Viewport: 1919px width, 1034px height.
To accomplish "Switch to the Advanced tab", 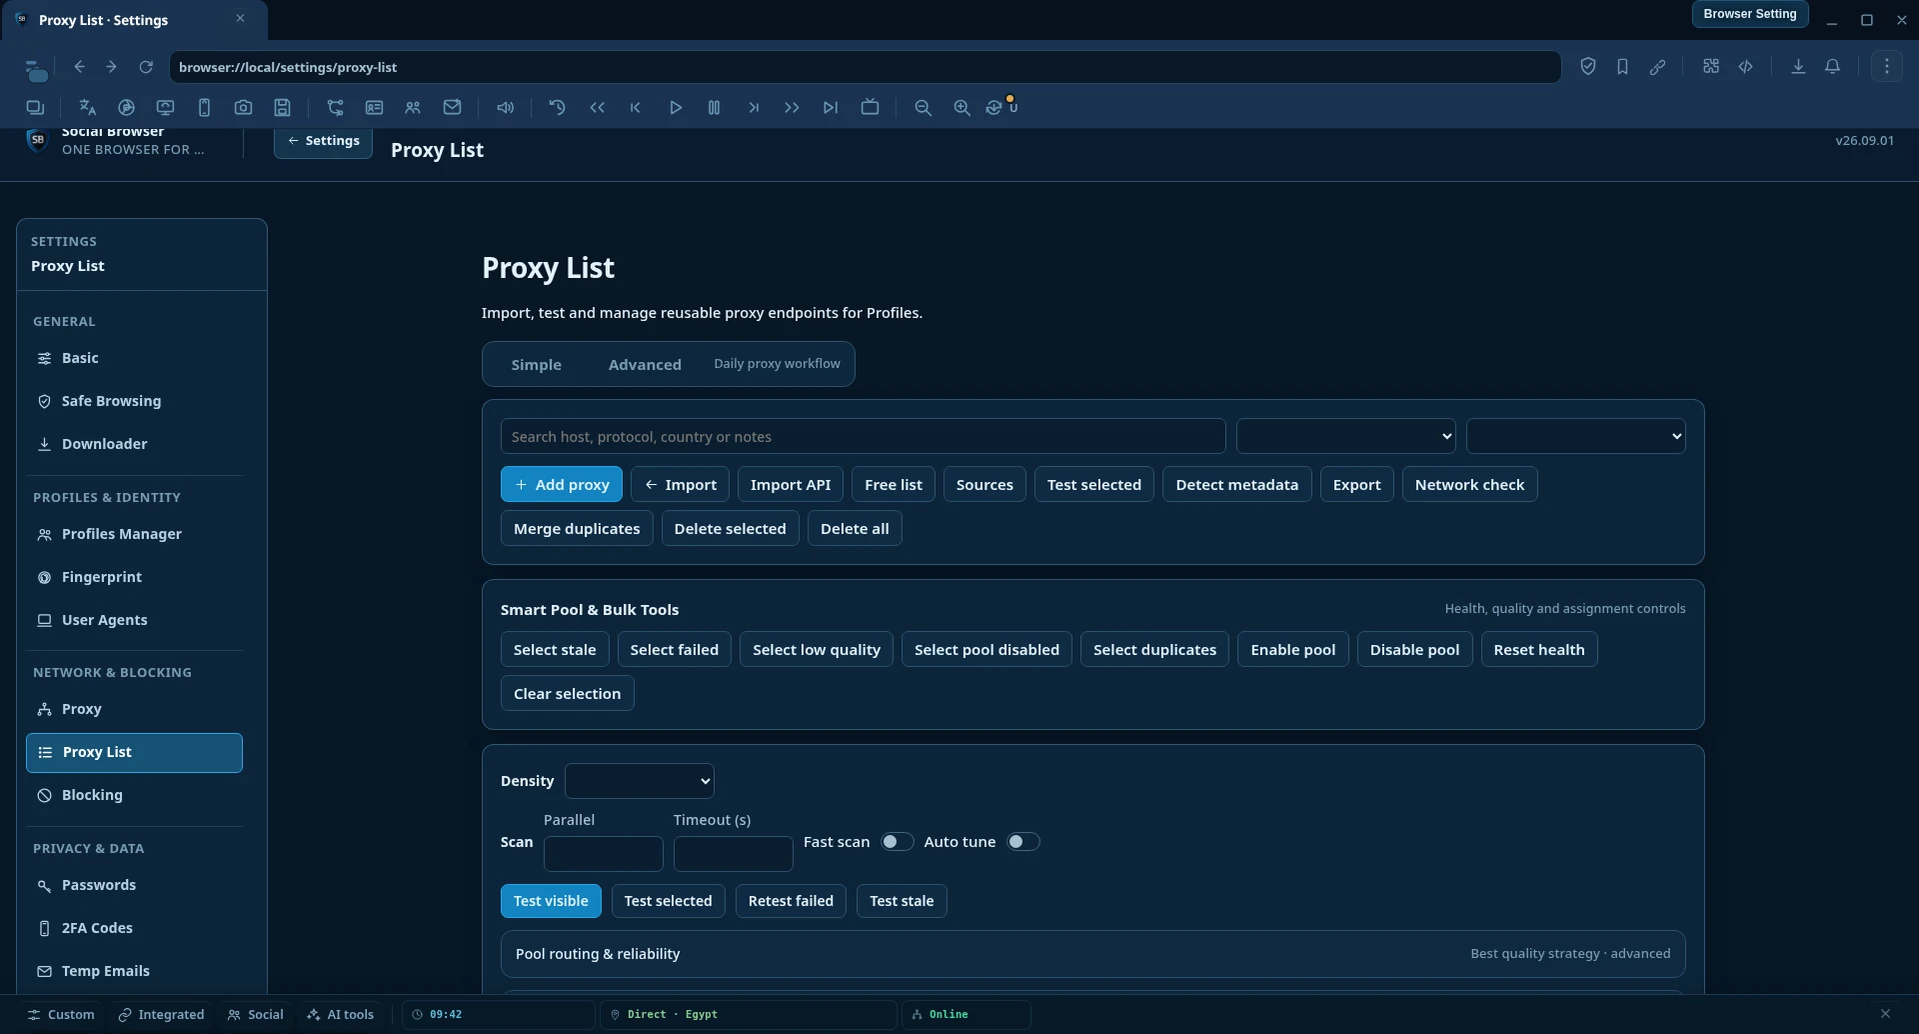I will point(644,364).
